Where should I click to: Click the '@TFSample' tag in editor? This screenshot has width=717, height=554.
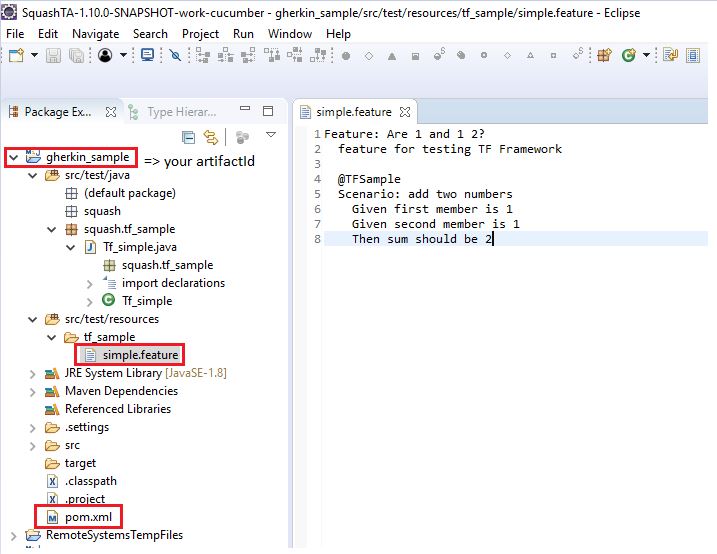click(x=369, y=179)
